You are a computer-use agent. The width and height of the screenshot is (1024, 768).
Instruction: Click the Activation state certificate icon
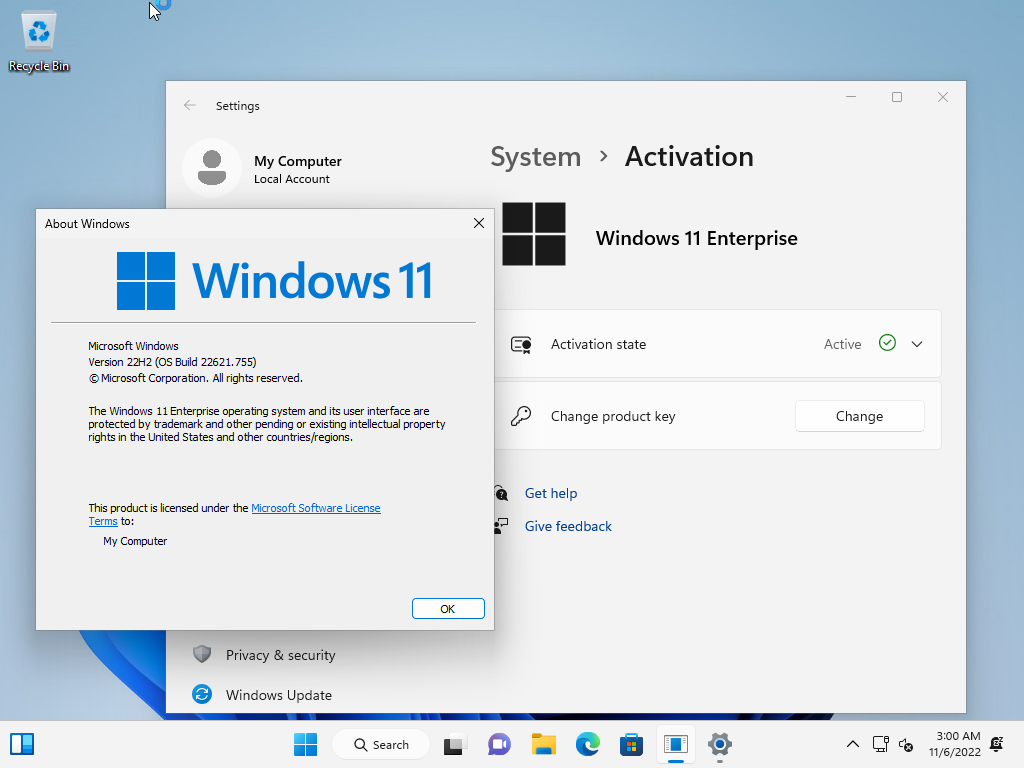[x=521, y=344]
